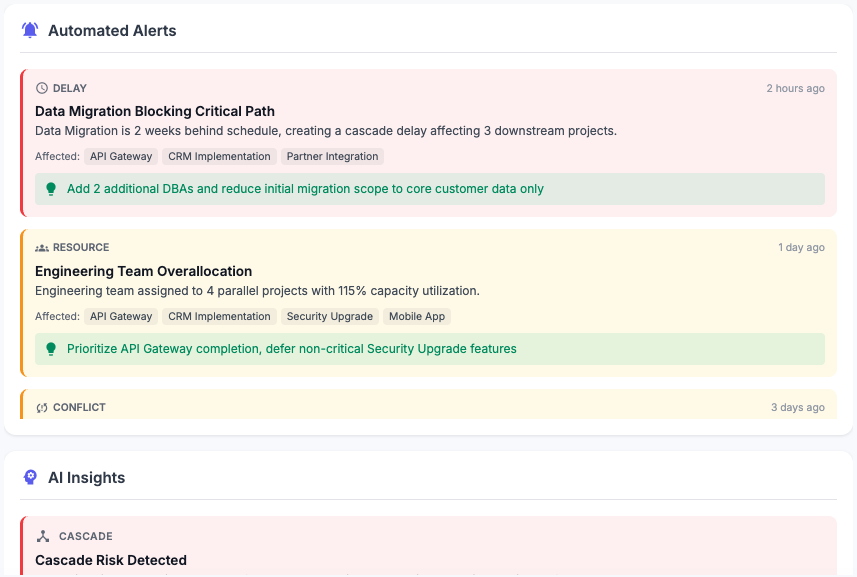Click the DELAY label
This screenshot has height=577, width=857.
(69, 89)
